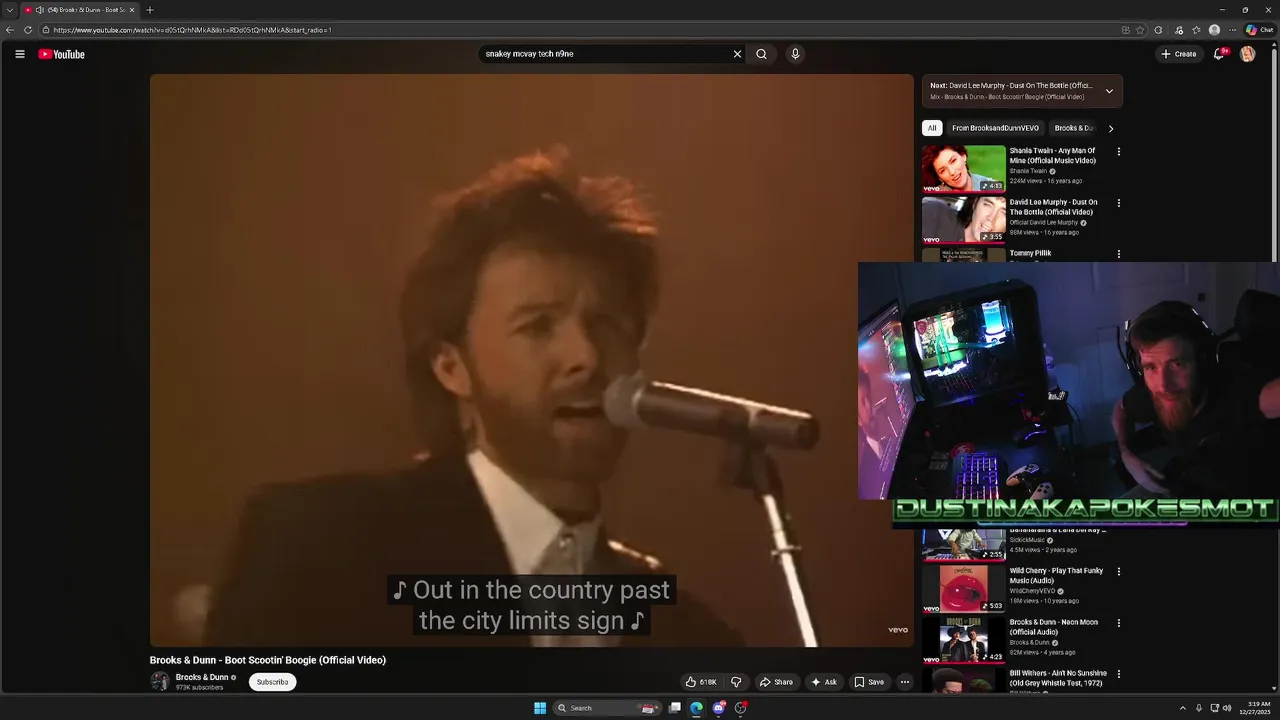This screenshot has width=1280, height=720.
Task: Show more filter chips with right arrow
Action: pyautogui.click(x=1110, y=128)
